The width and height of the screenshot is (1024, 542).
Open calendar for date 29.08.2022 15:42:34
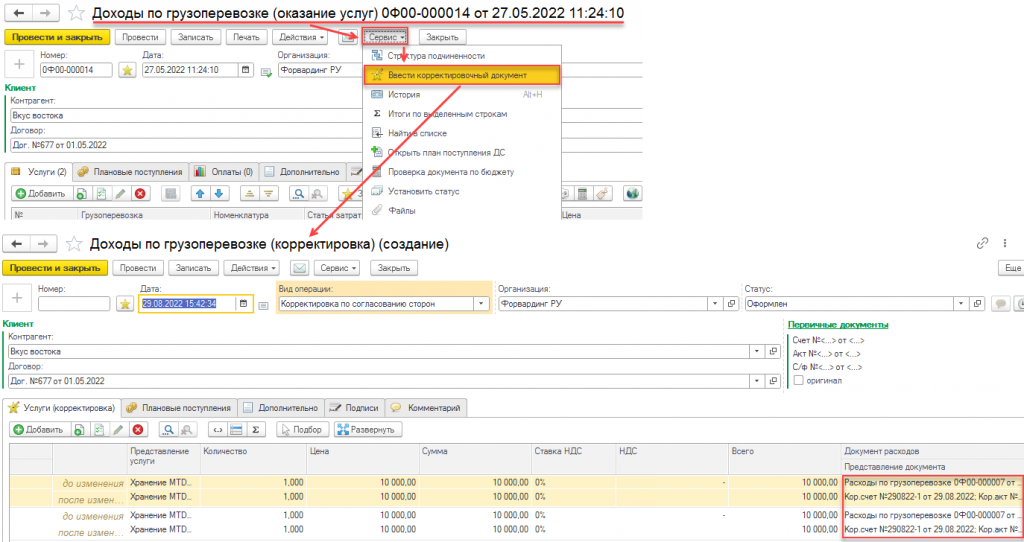pyautogui.click(x=244, y=304)
